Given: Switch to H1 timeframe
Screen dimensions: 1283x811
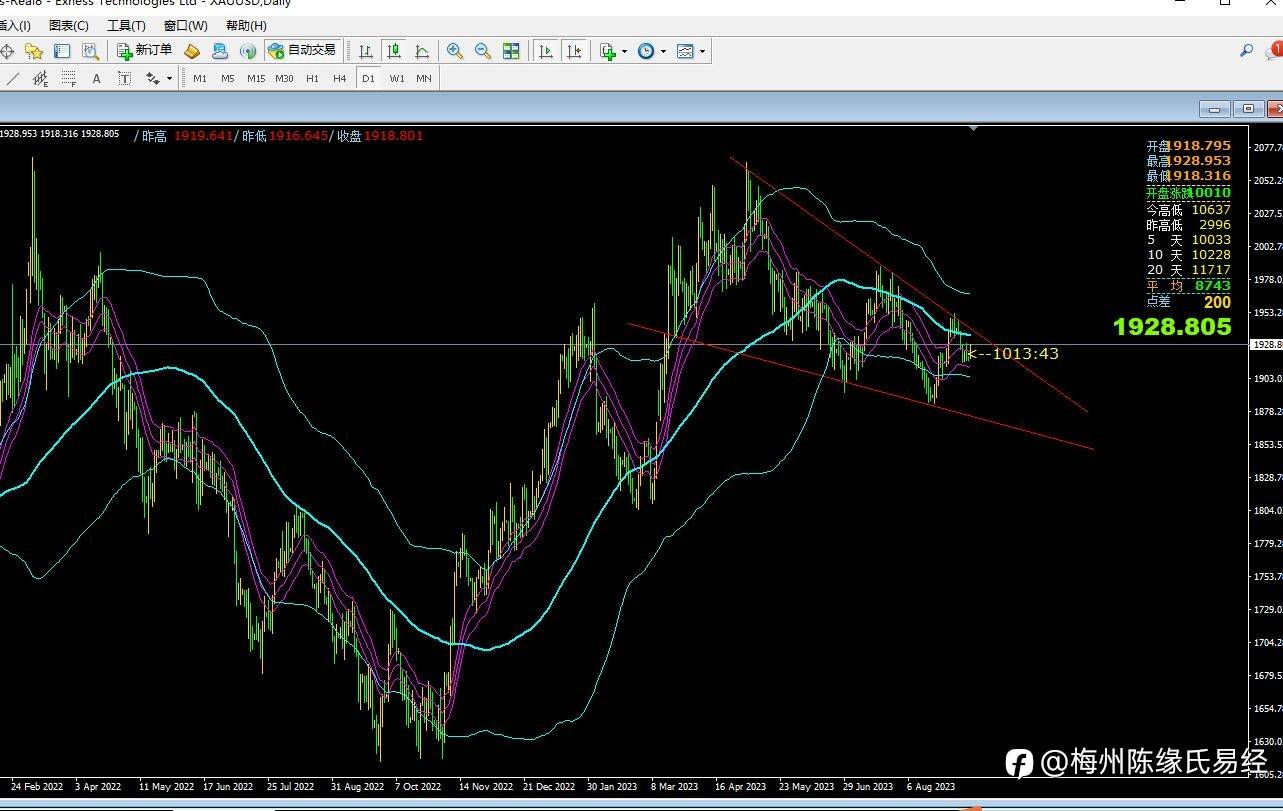Looking at the screenshot, I should coord(312,78).
